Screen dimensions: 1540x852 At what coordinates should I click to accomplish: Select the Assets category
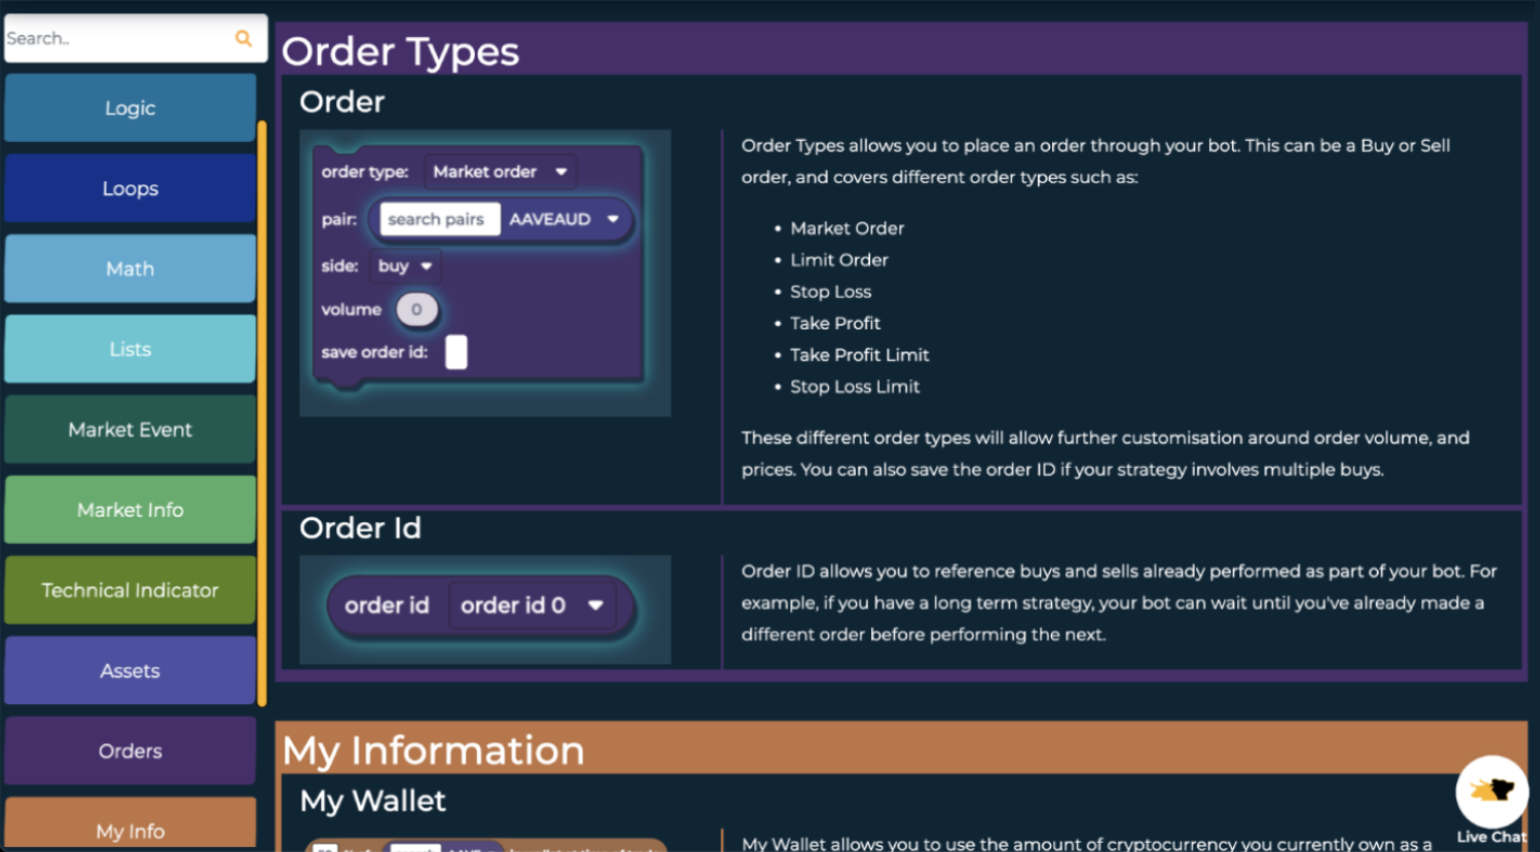pos(130,671)
